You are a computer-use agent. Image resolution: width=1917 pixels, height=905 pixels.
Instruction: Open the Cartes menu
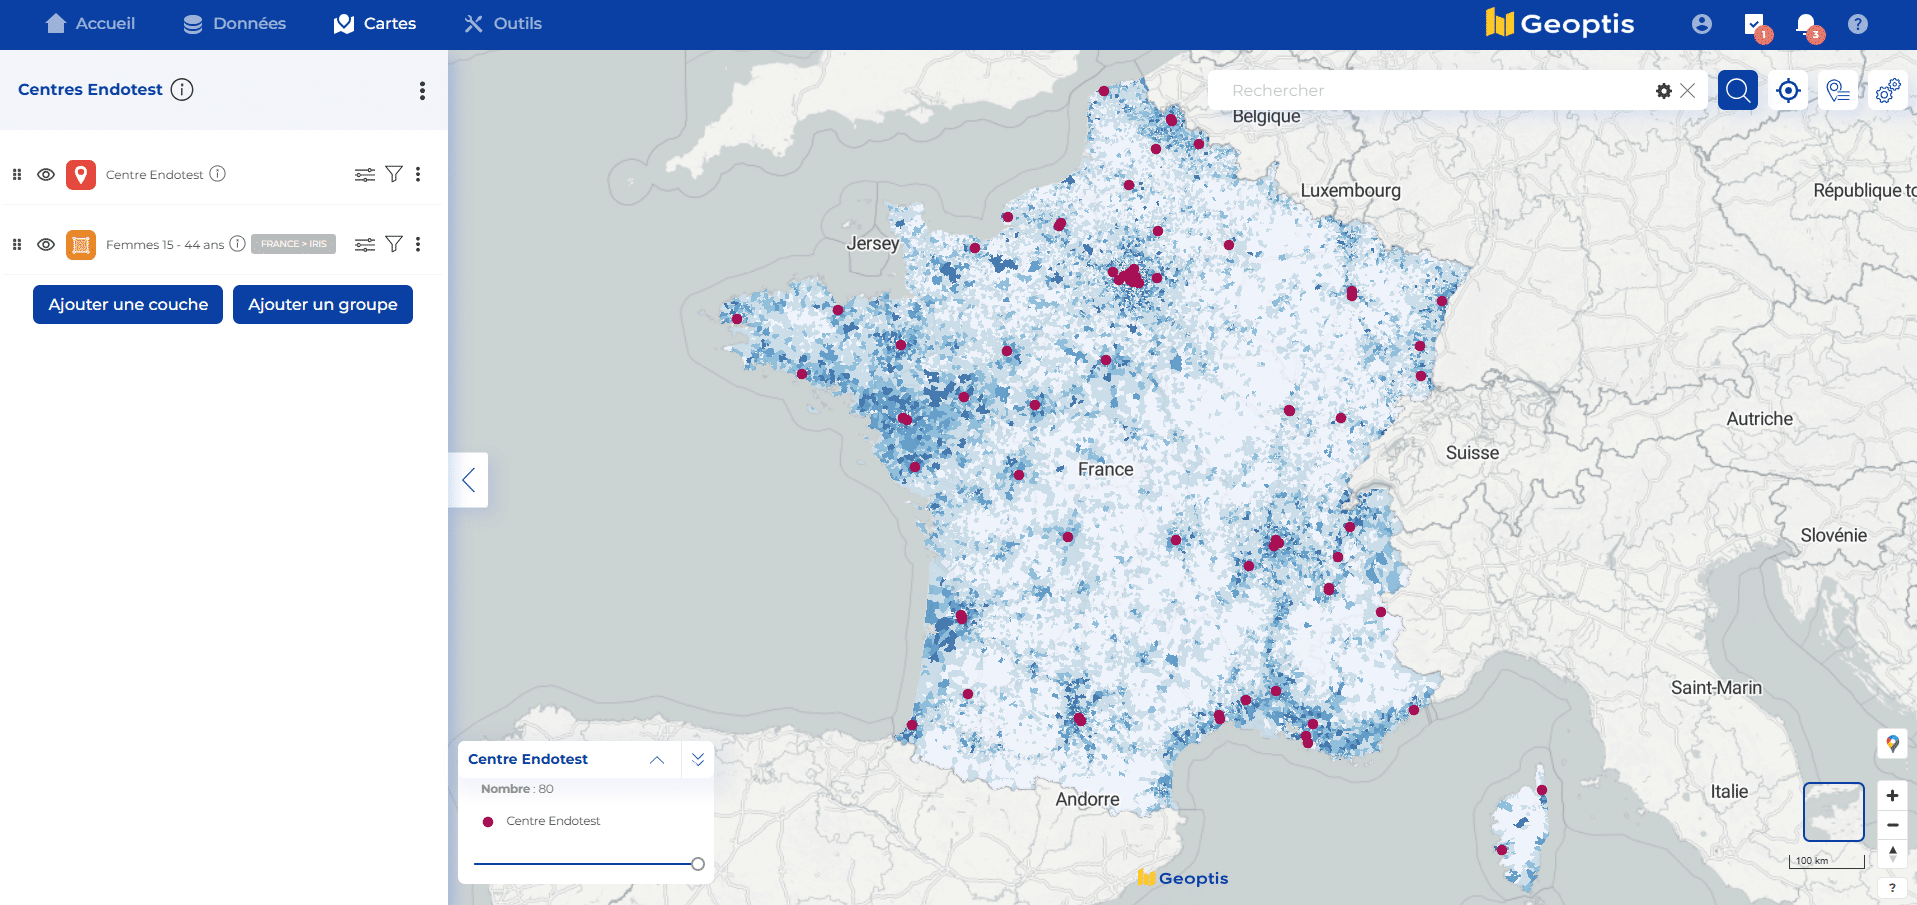tap(374, 24)
